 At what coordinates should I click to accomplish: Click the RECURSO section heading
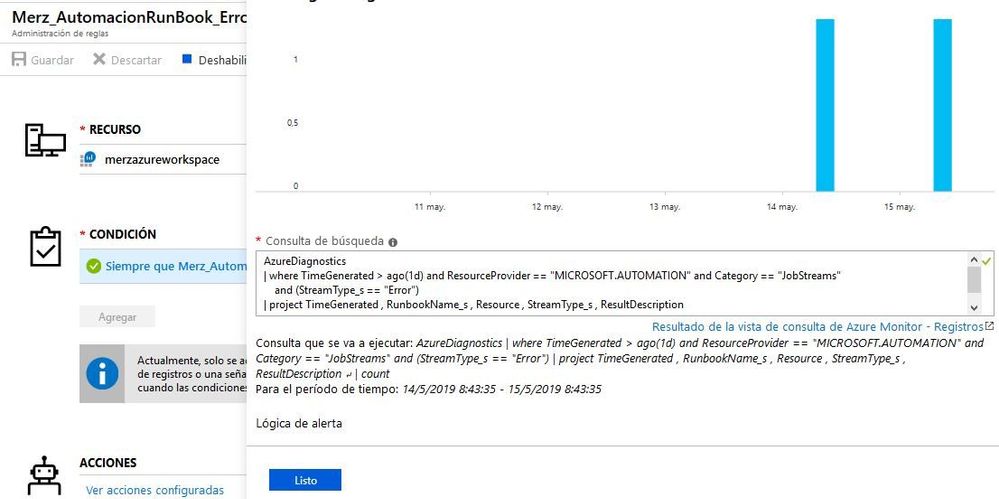[x=115, y=129]
